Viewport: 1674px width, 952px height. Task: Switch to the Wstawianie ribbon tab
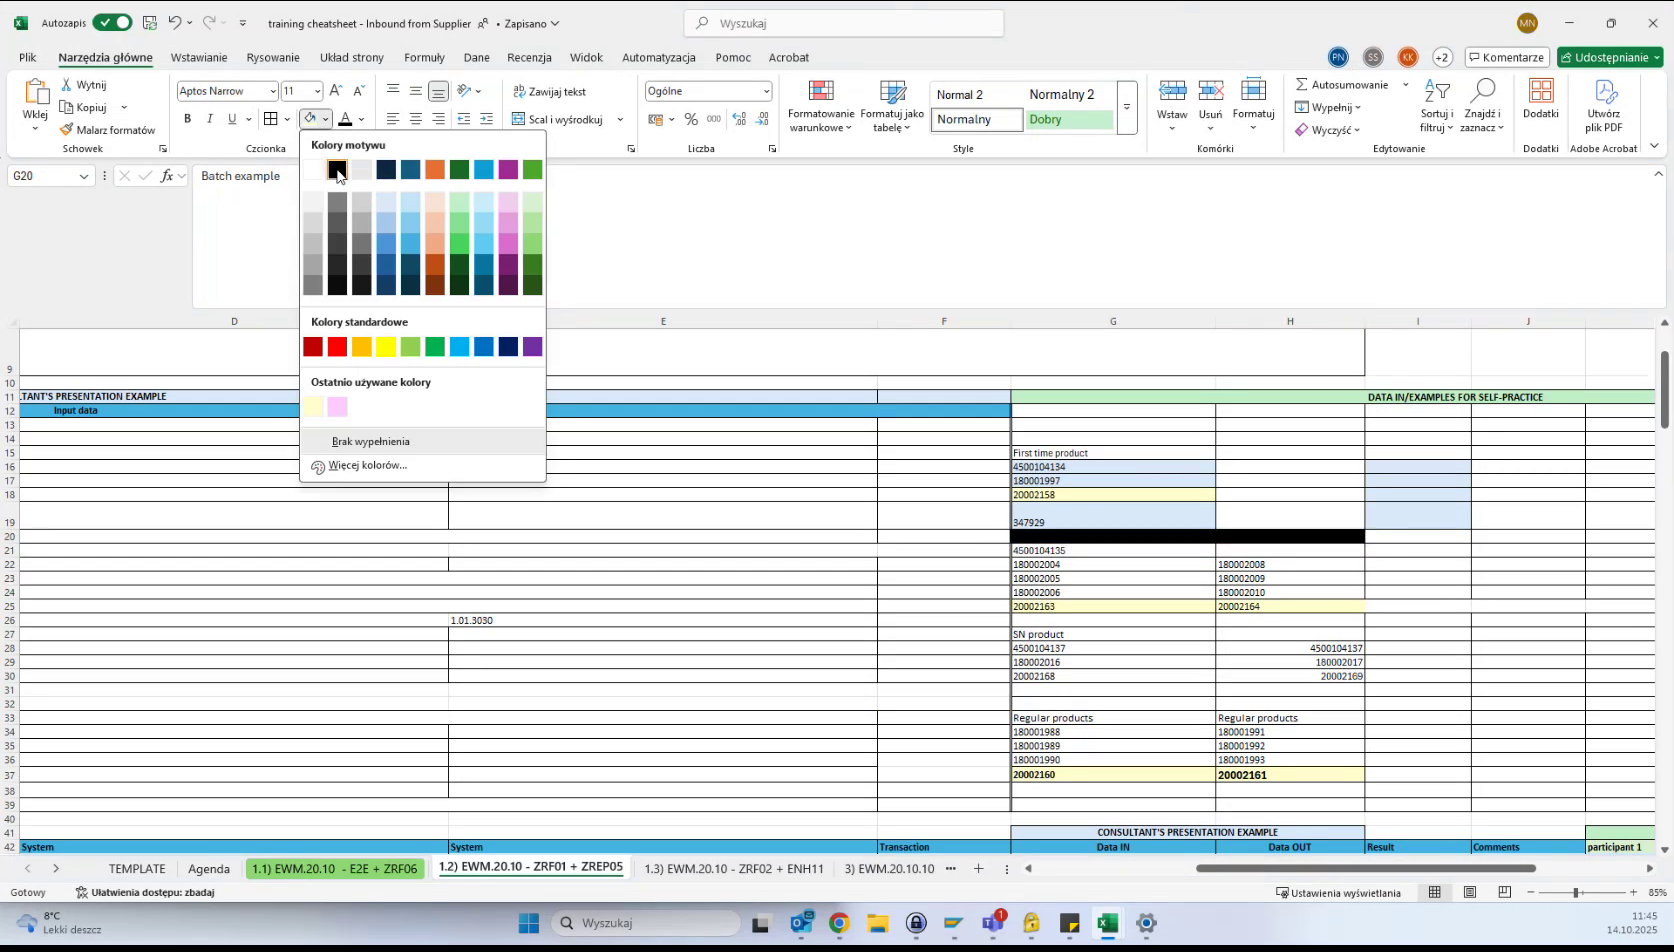pos(199,57)
